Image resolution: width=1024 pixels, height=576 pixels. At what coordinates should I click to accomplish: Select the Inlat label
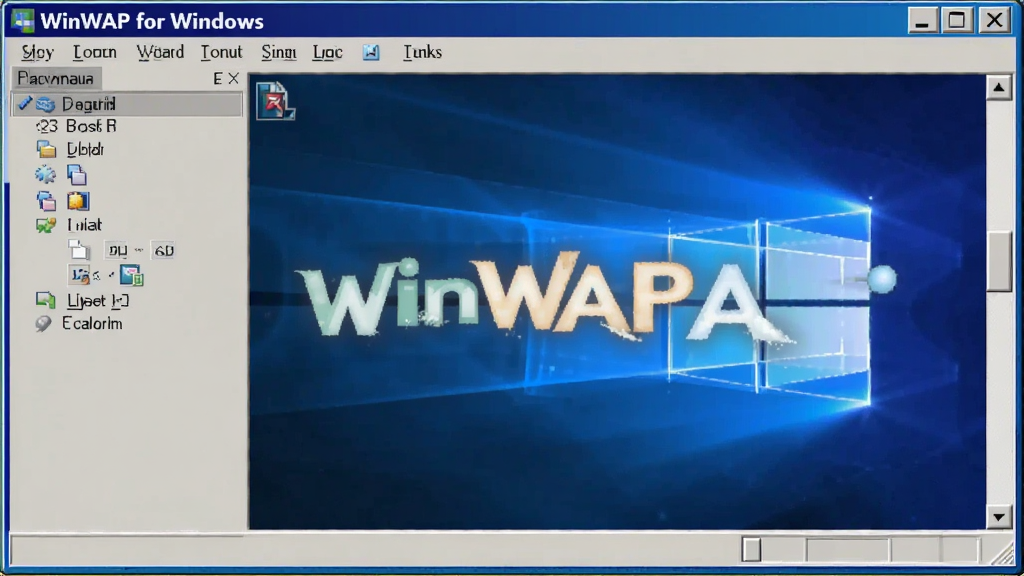(x=84, y=225)
